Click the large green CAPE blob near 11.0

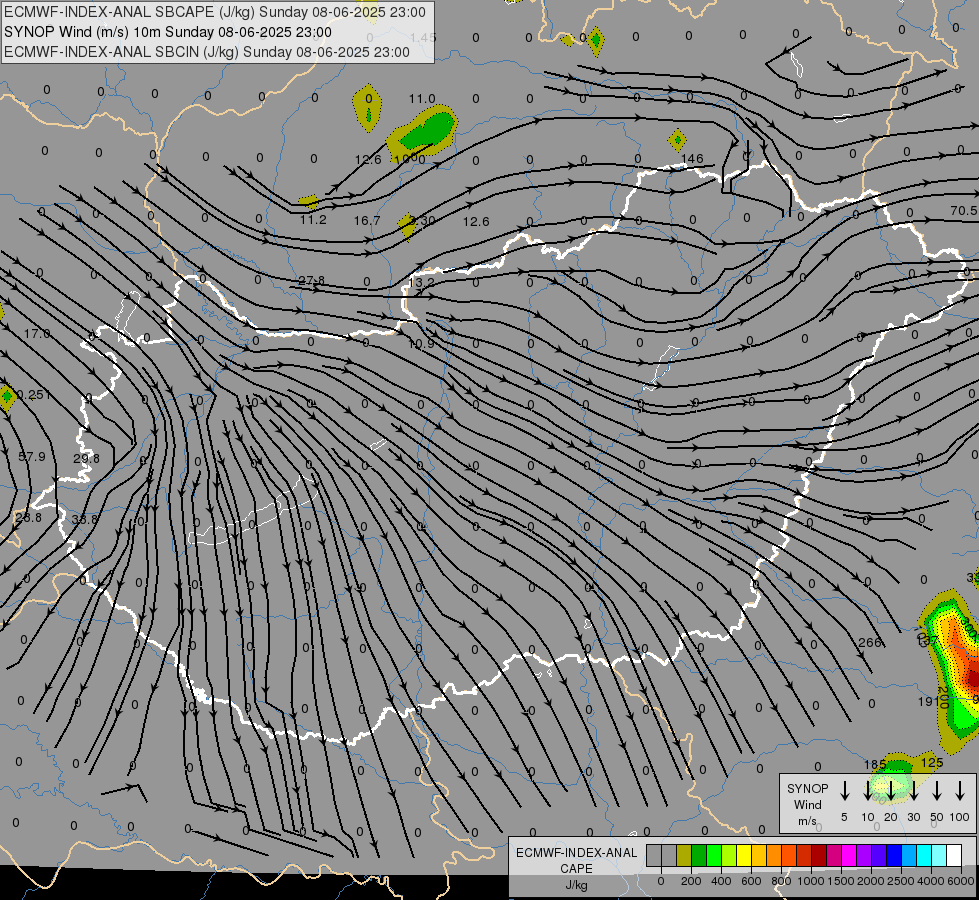pyautogui.click(x=428, y=129)
